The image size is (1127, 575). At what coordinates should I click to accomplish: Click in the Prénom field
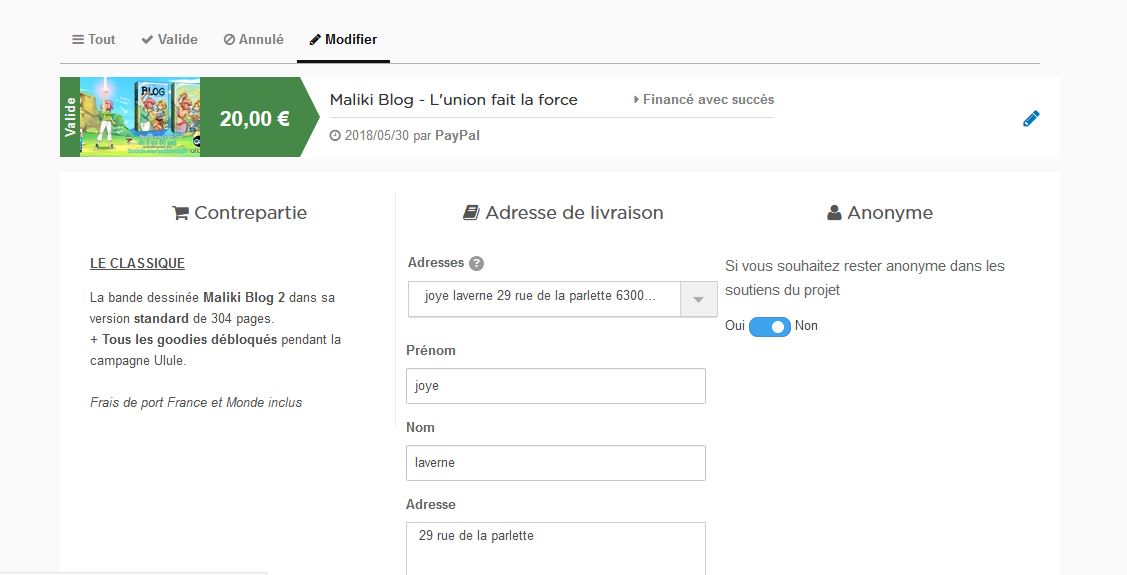pyautogui.click(x=555, y=386)
